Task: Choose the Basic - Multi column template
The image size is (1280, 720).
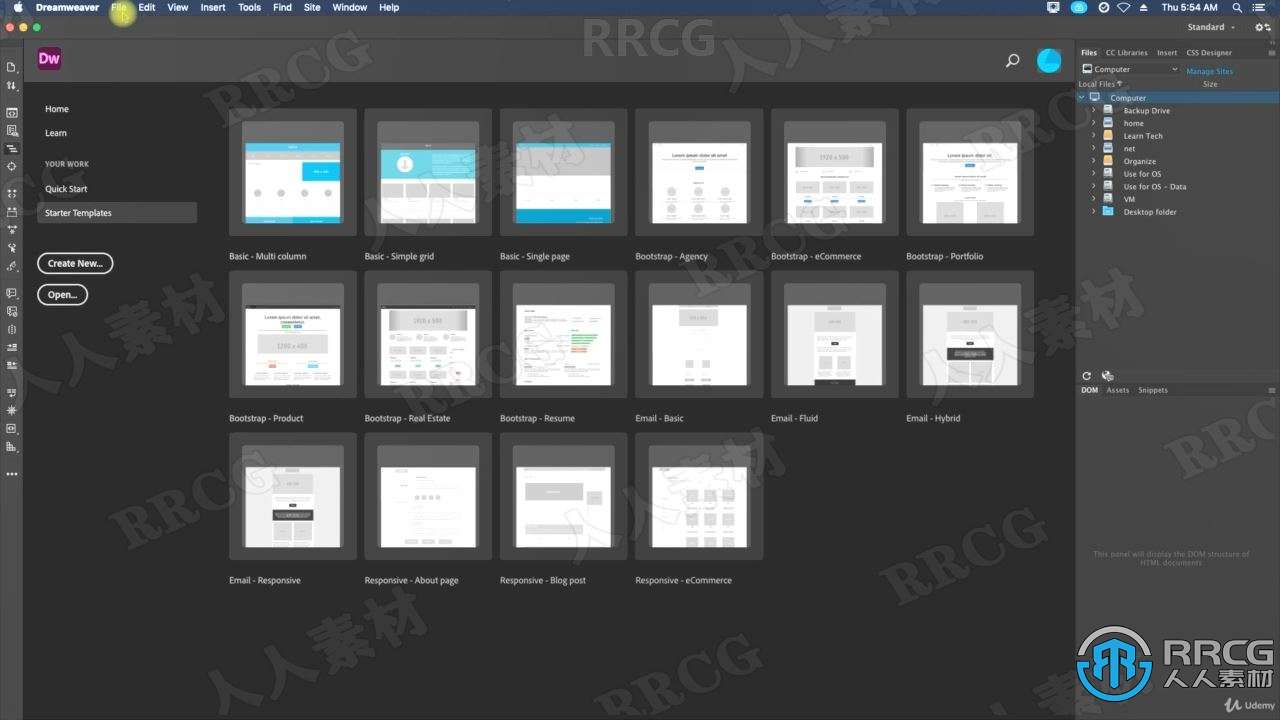Action: click(x=292, y=172)
